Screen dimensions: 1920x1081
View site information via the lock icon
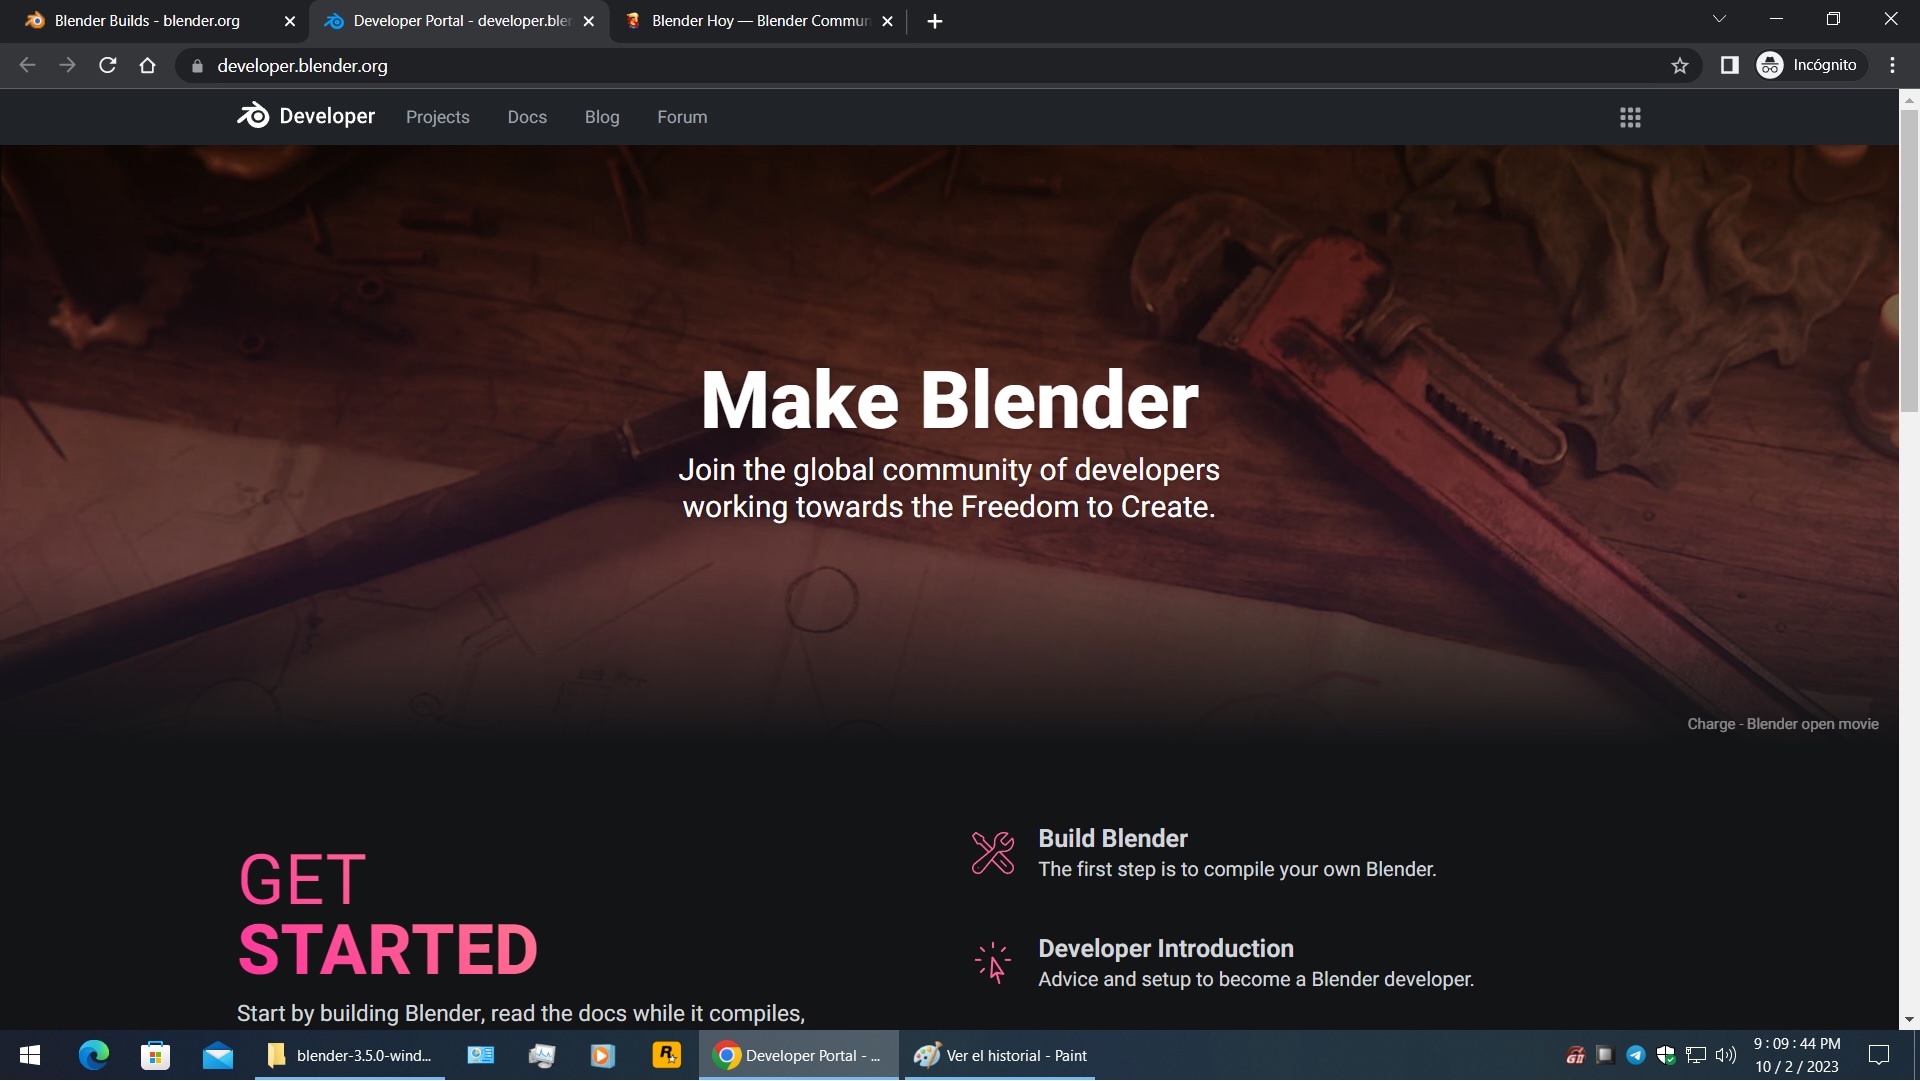click(197, 66)
